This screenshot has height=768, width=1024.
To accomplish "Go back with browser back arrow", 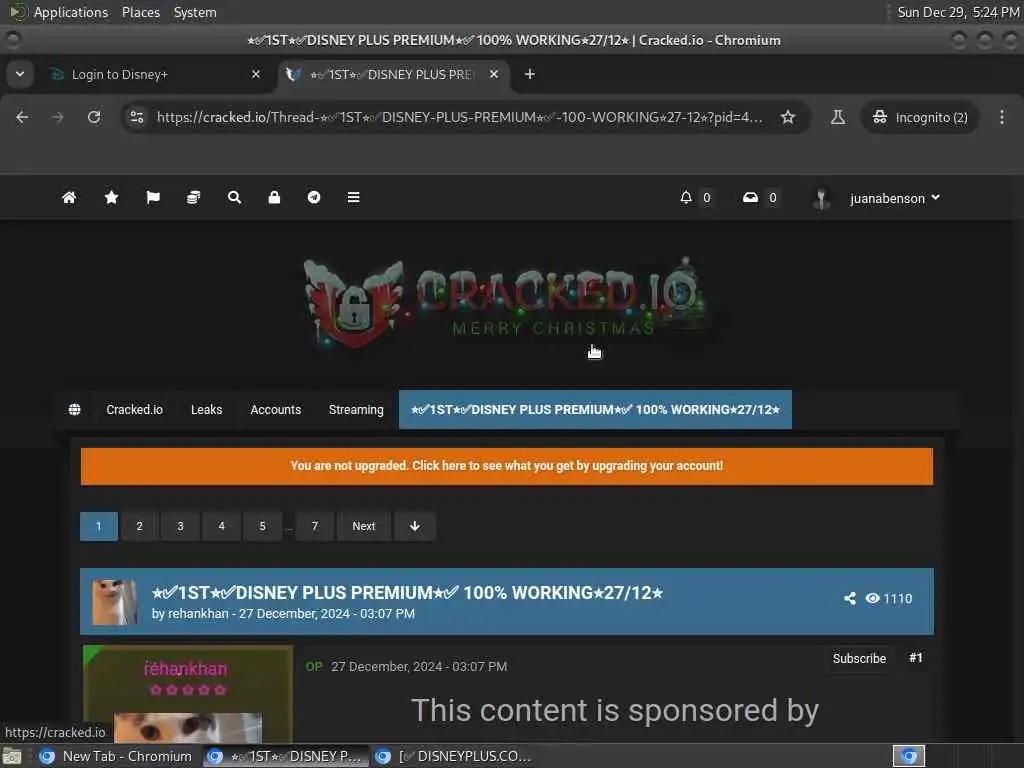I will (22, 118).
